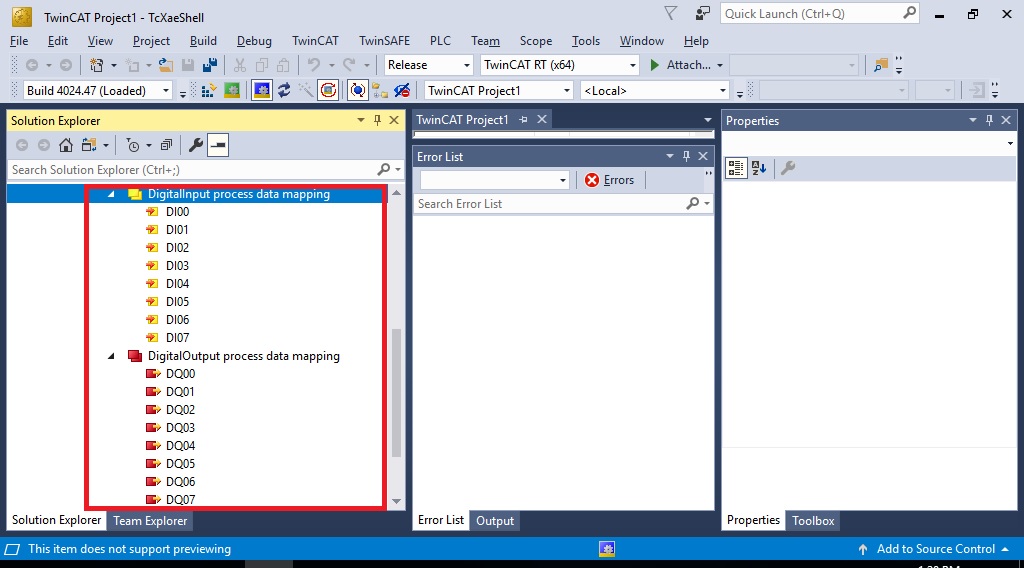
Task: Click Alphabetical sort icon in Properties panel
Action: [759, 168]
